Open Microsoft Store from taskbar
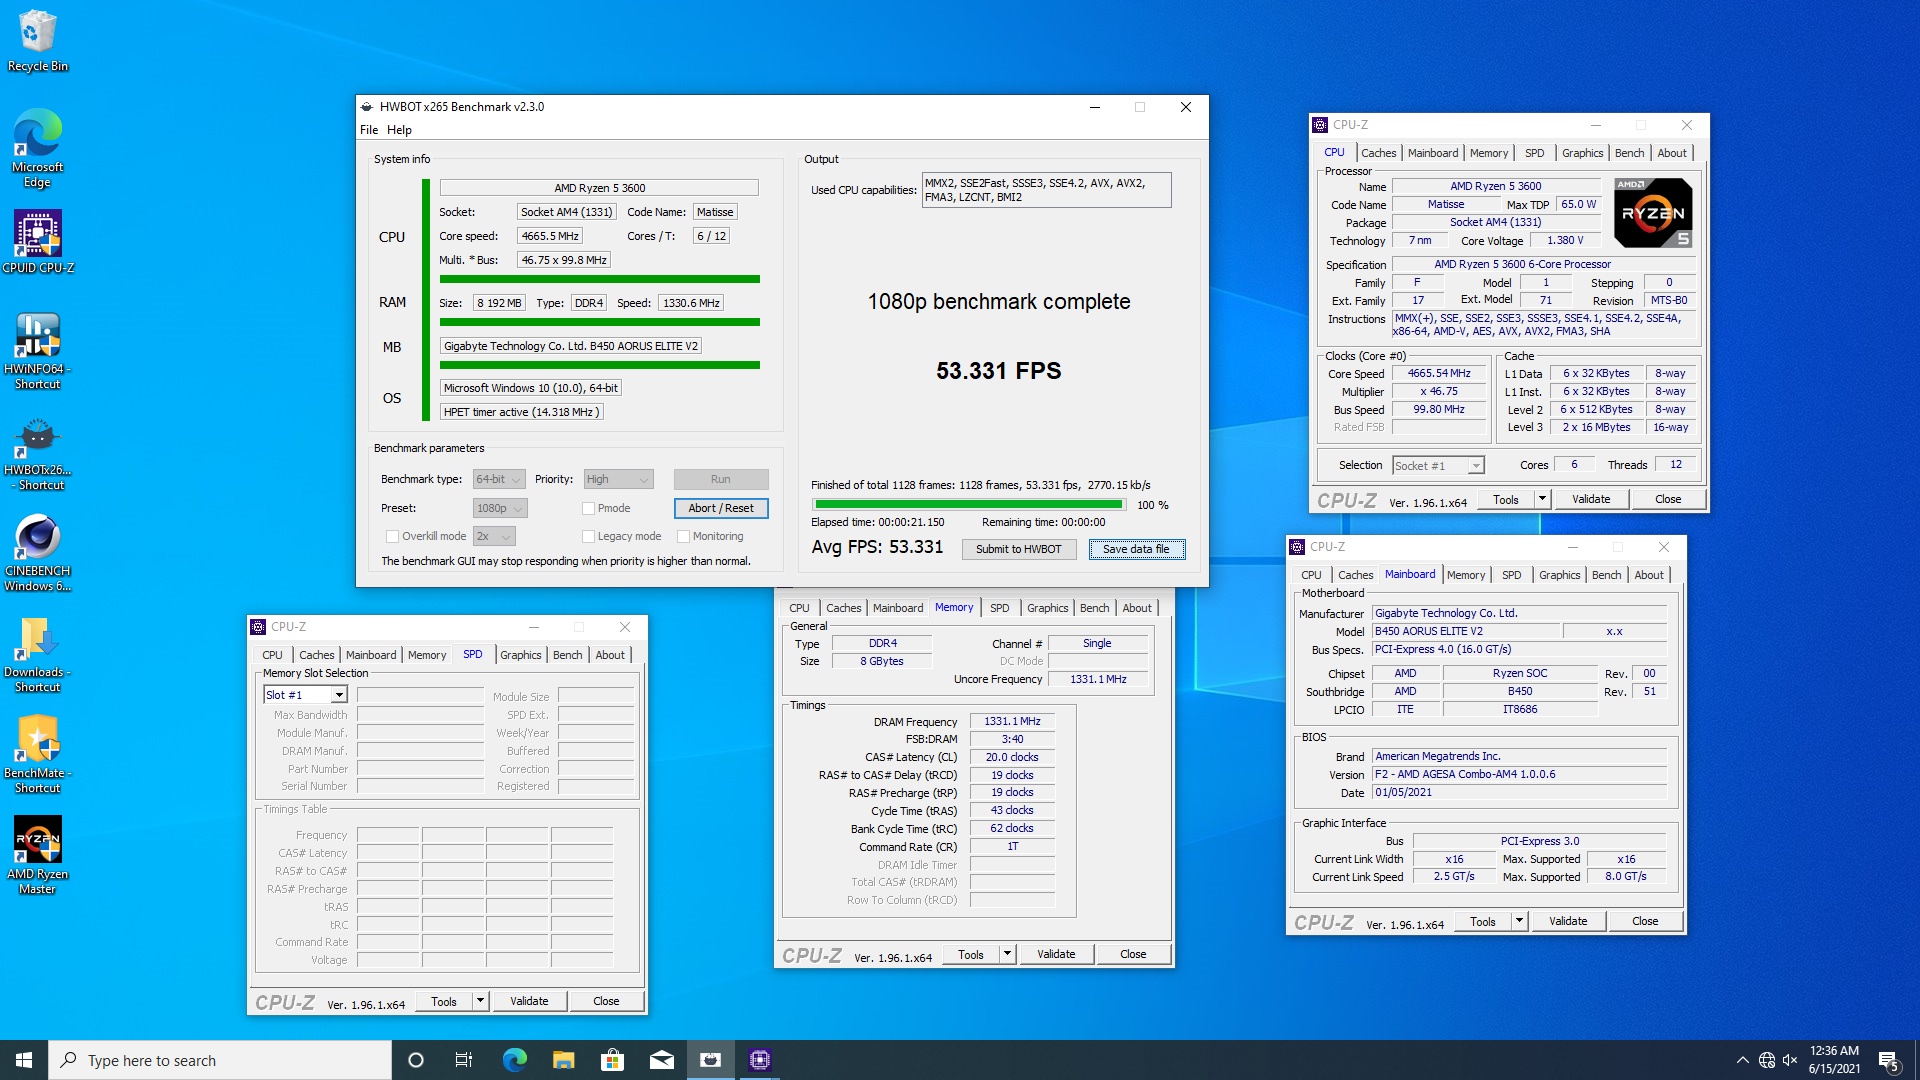 click(x=612, y=1060)
